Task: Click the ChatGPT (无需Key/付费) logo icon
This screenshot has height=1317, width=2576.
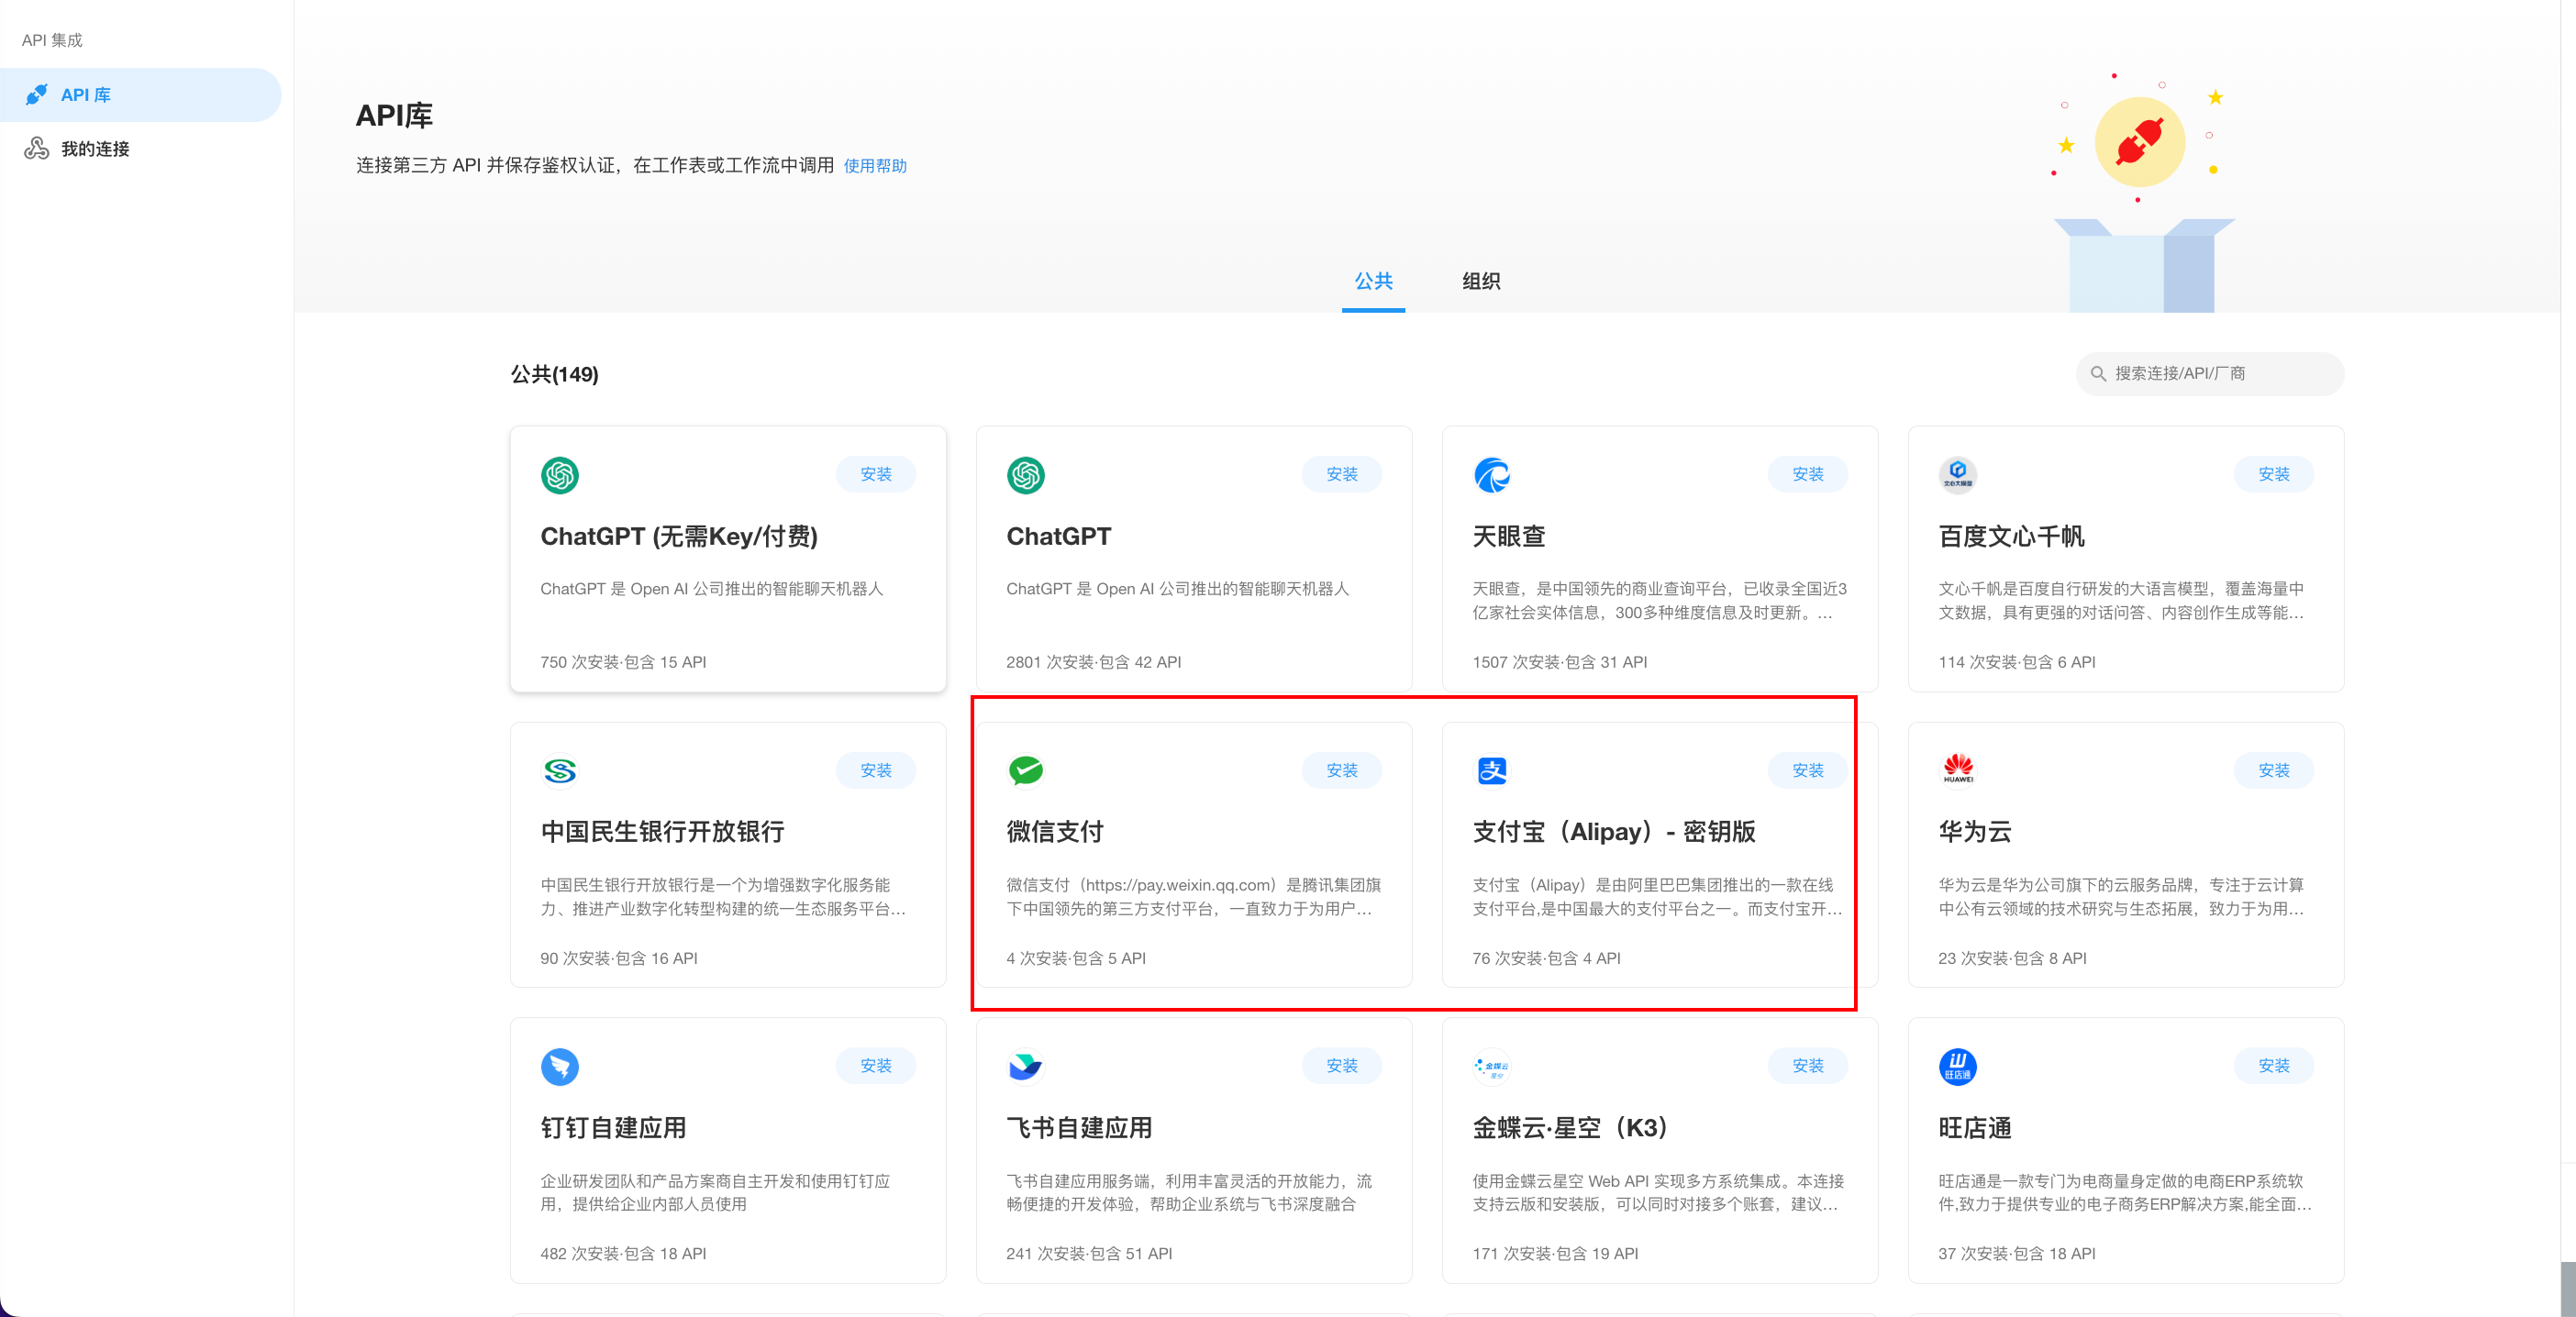Action: click(x=559, y=474)
